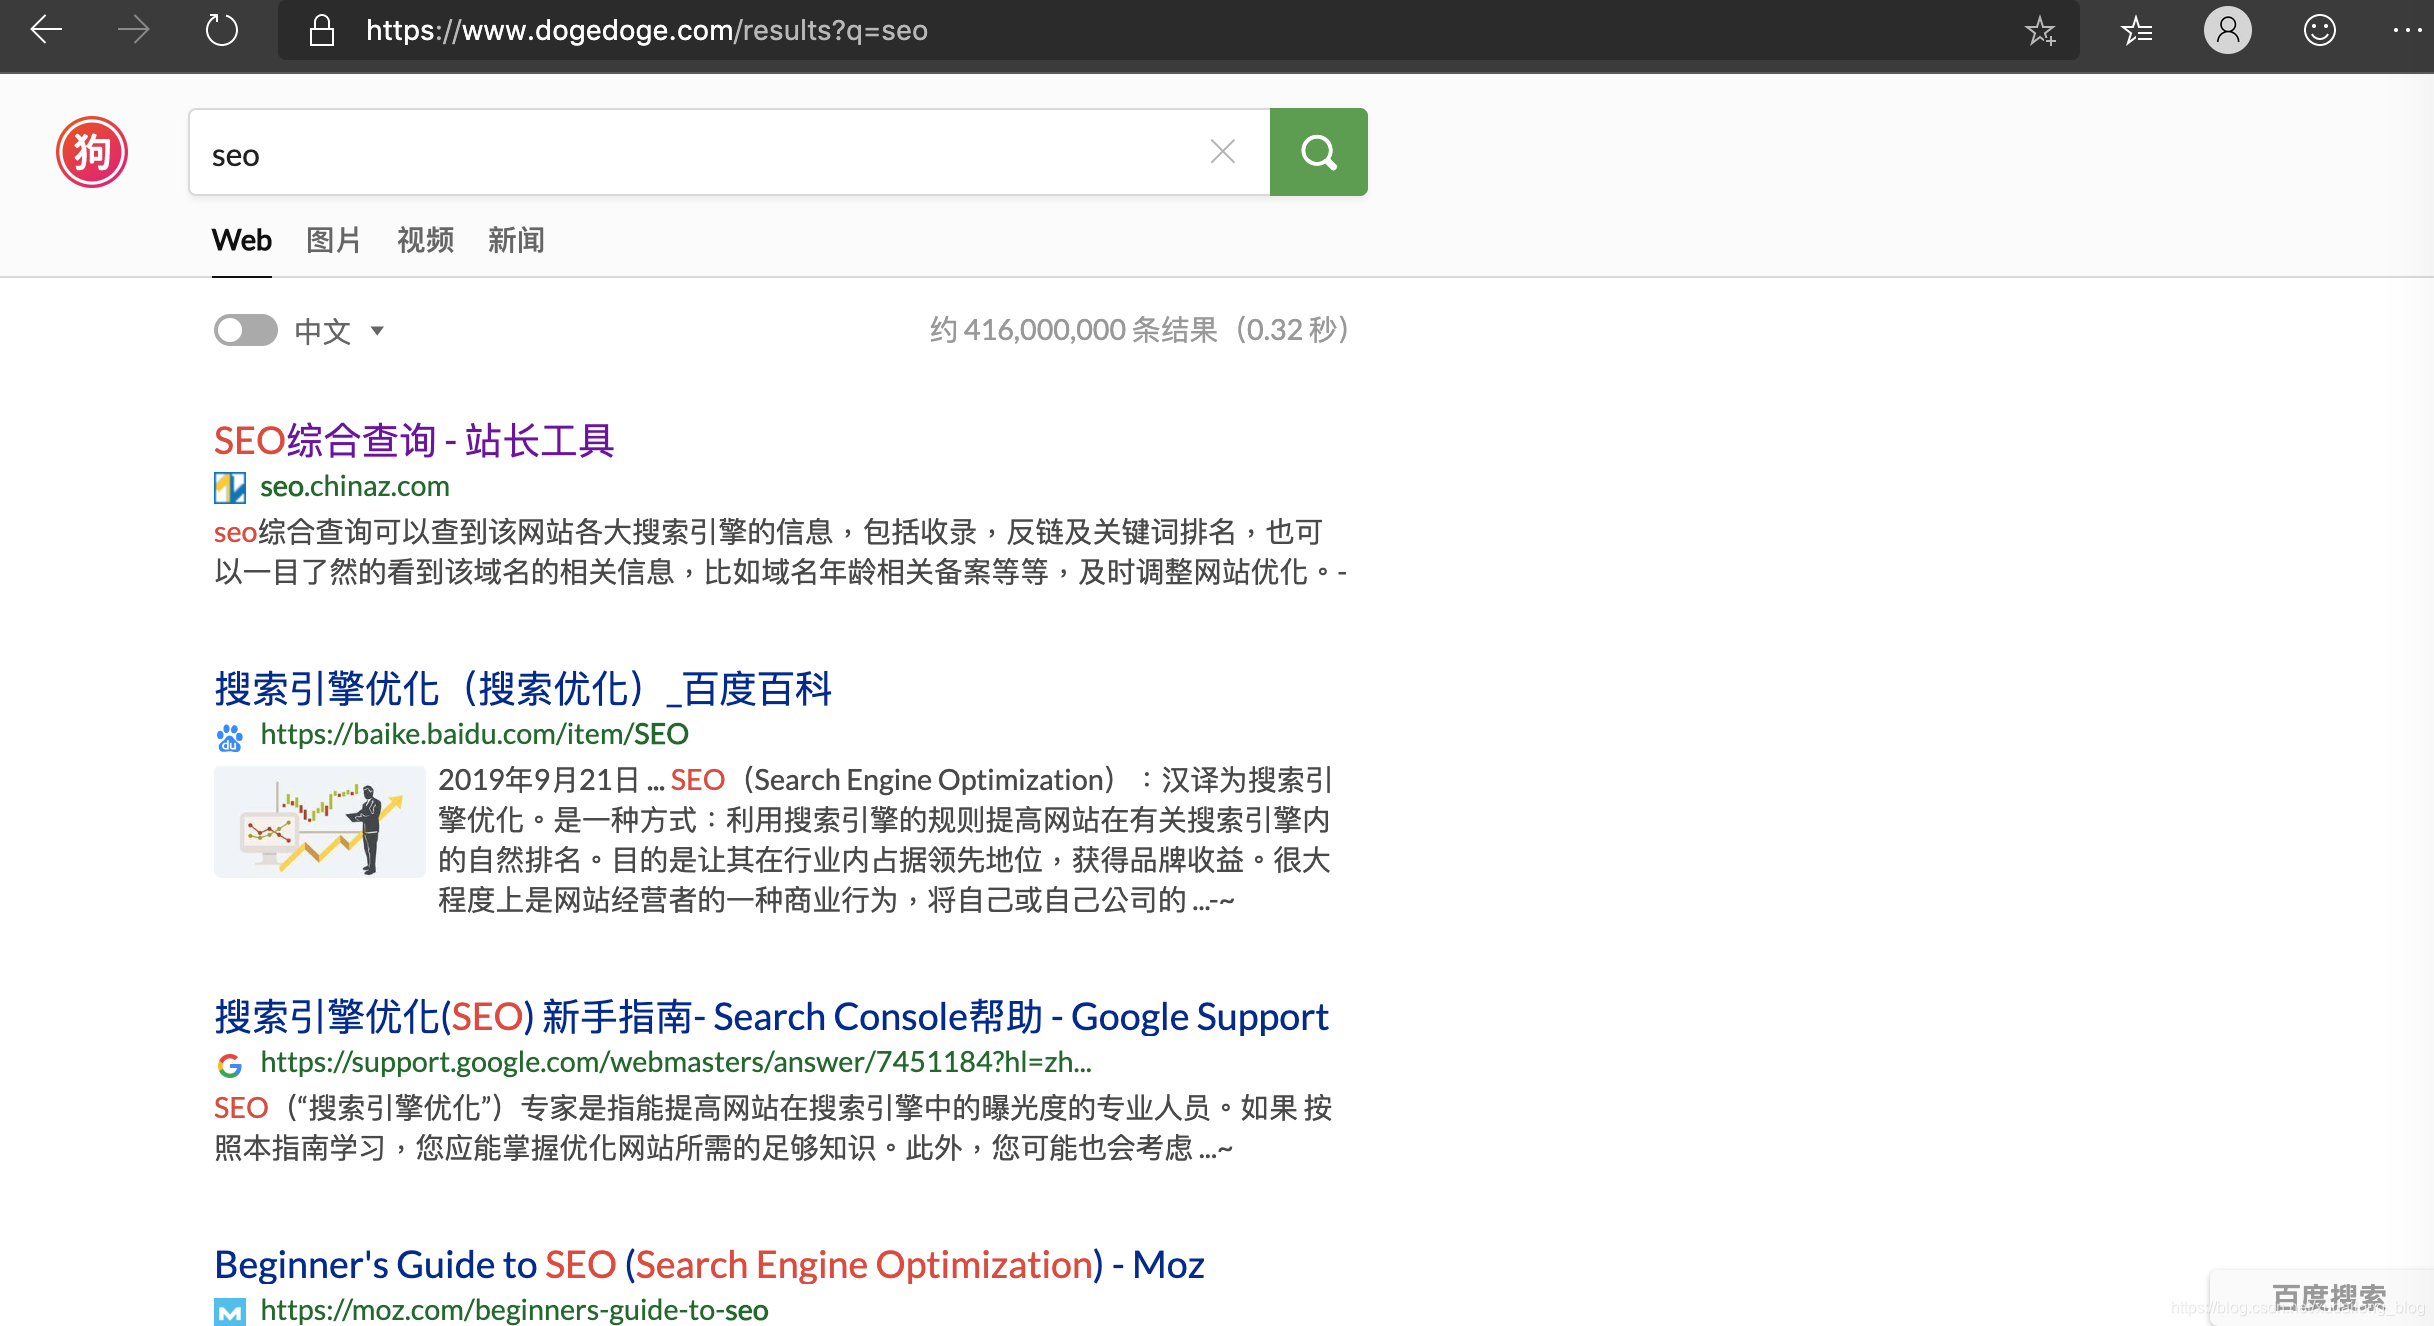Open Beginner's Guide to SEO from Moz
This screenshot has width=2434, height=1326.
click(708, 1263)
